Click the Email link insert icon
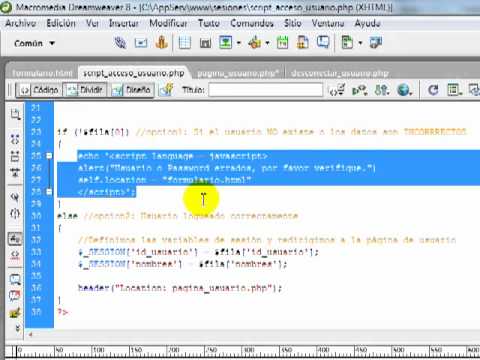Screen dimensions: 480x360 (x=141, y=43)
